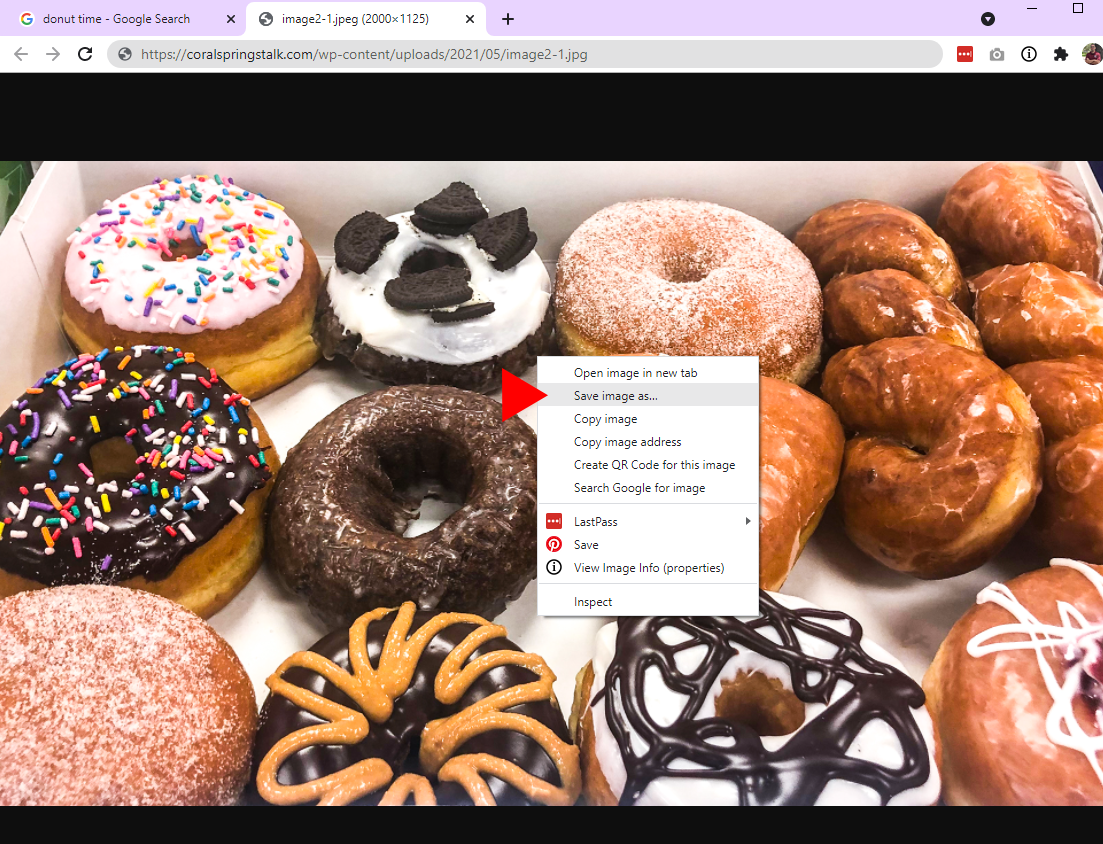
Task: Reload the current page
Action: 85,54
